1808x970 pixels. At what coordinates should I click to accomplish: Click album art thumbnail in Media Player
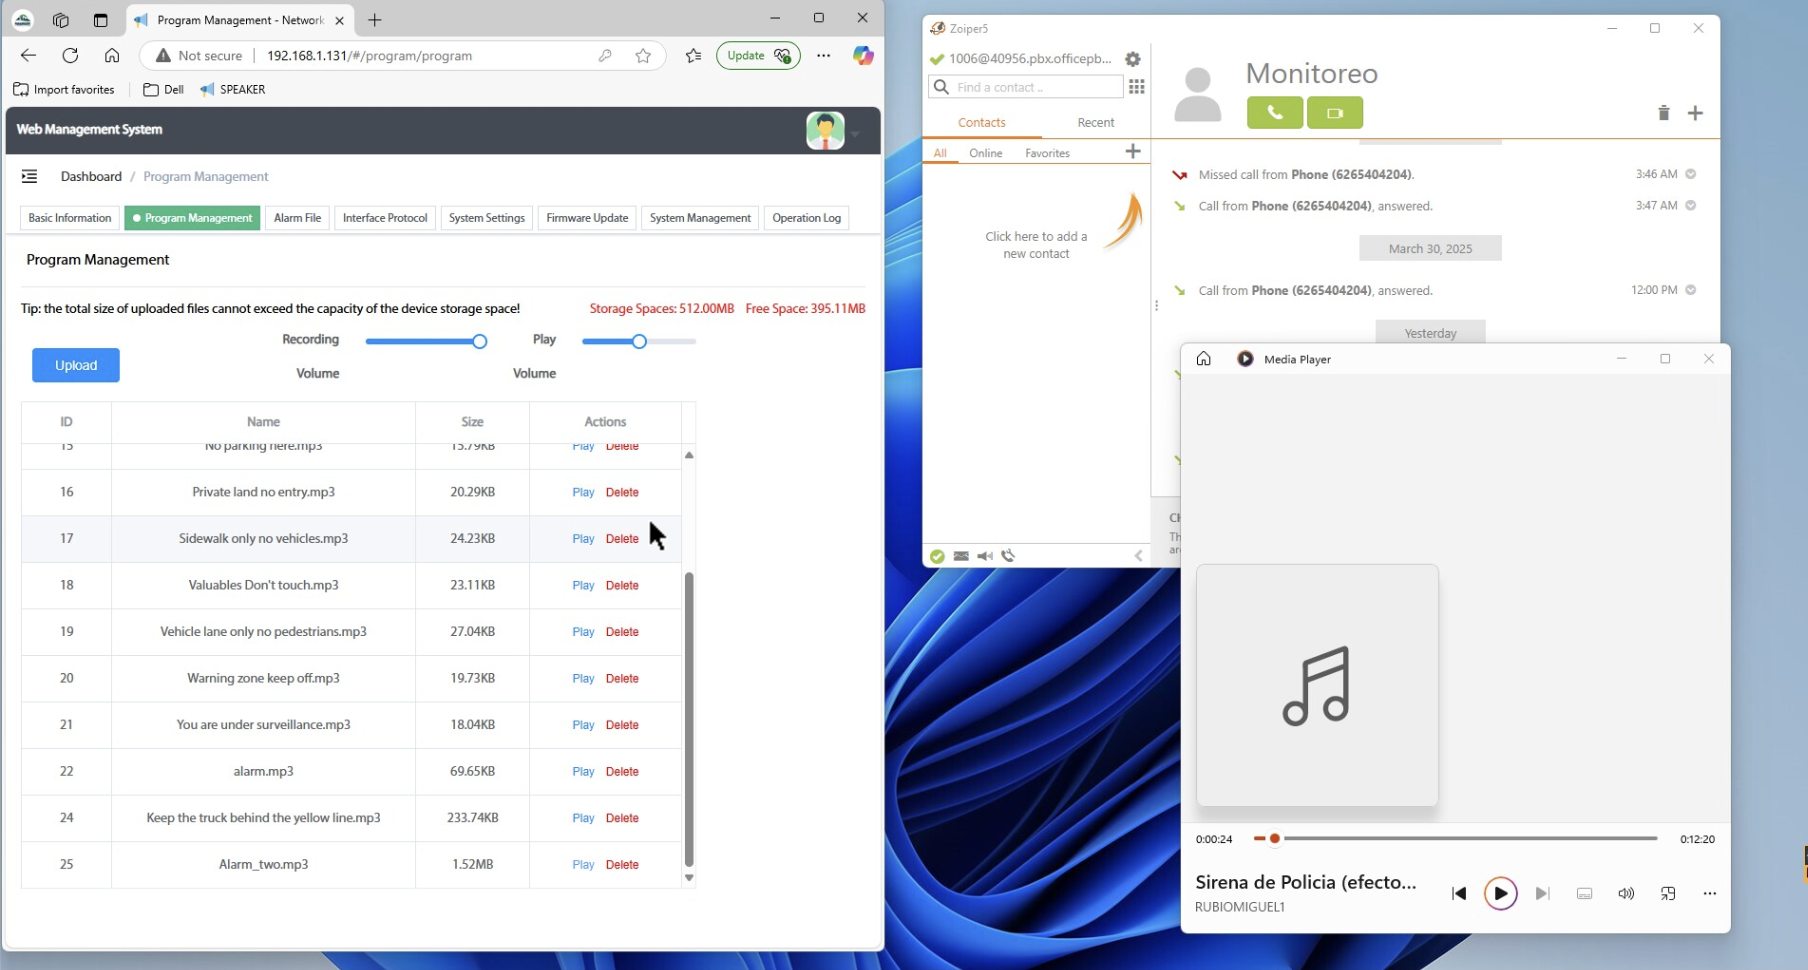click(x=1317, y=685)
